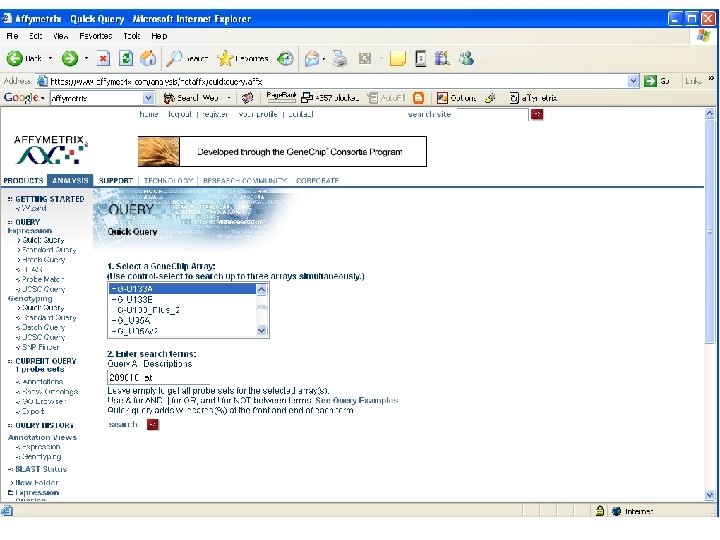Open the Tools menu
Screen dimensions: 720x540
click(x=132, y=36)
